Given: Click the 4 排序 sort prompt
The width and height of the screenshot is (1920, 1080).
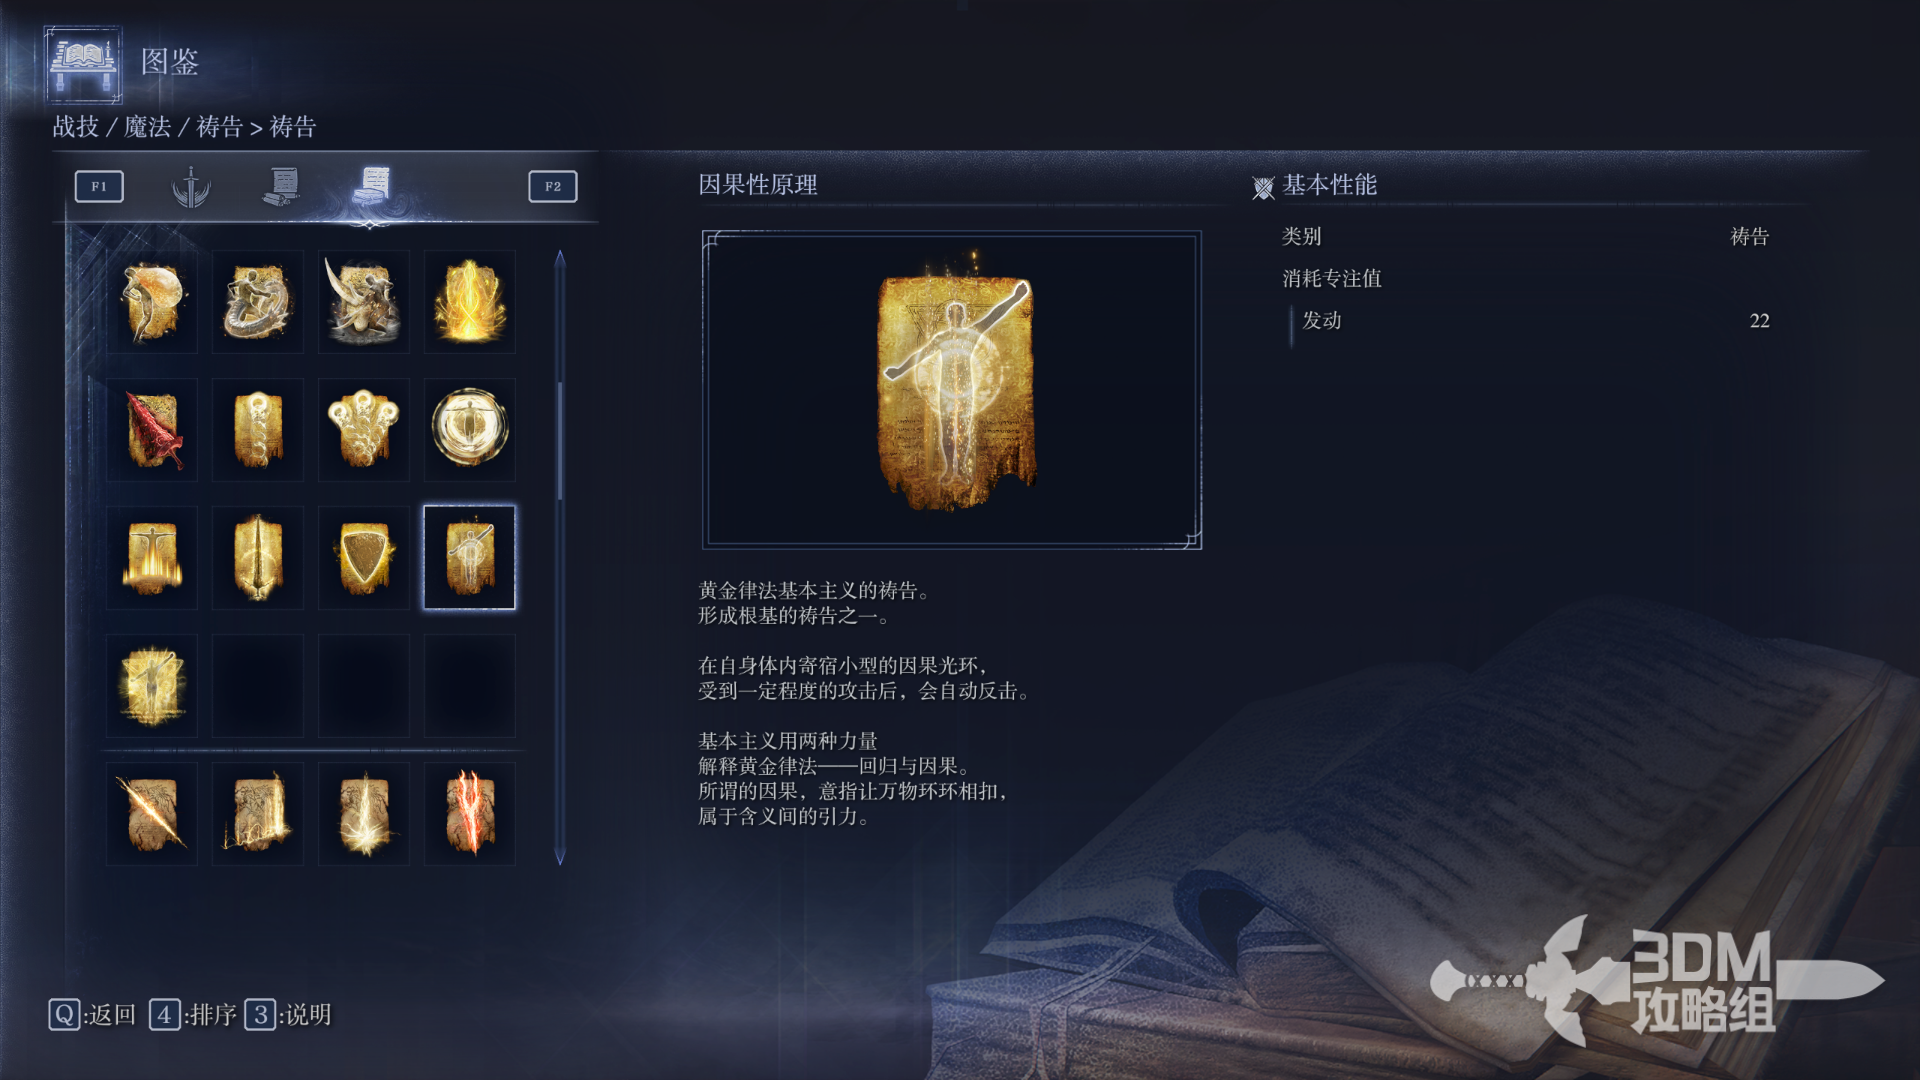Looking at the screenshot, I should coord(193,1015).
